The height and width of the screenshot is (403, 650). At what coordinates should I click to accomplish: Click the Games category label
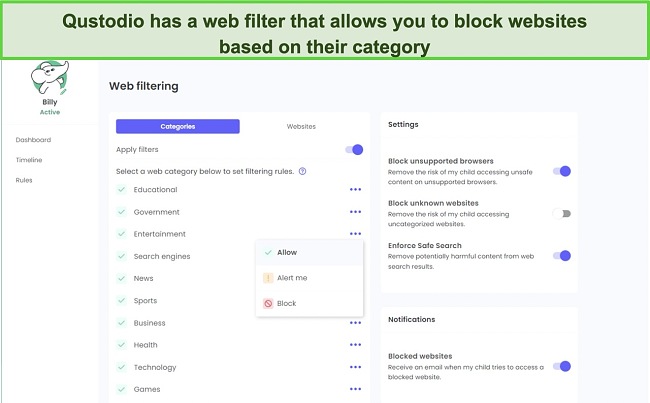(x=147, y=389)
